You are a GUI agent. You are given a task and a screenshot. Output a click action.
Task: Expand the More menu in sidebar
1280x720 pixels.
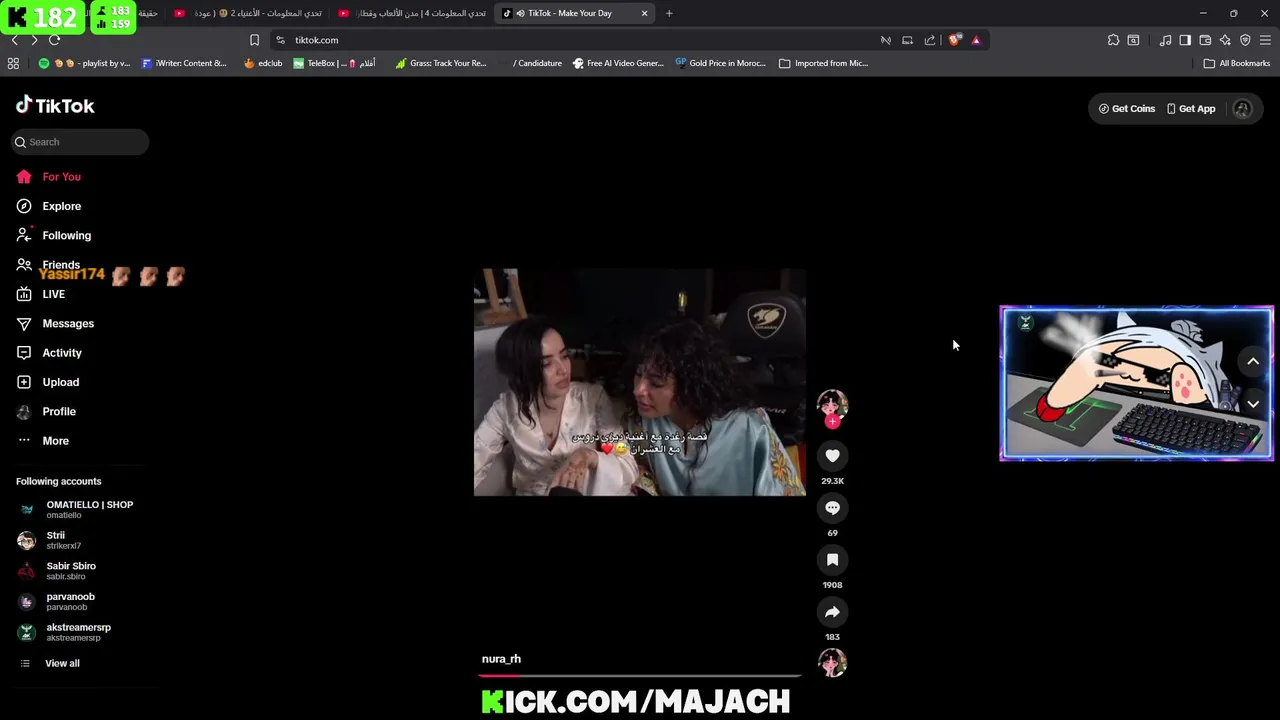click(44, 441)
